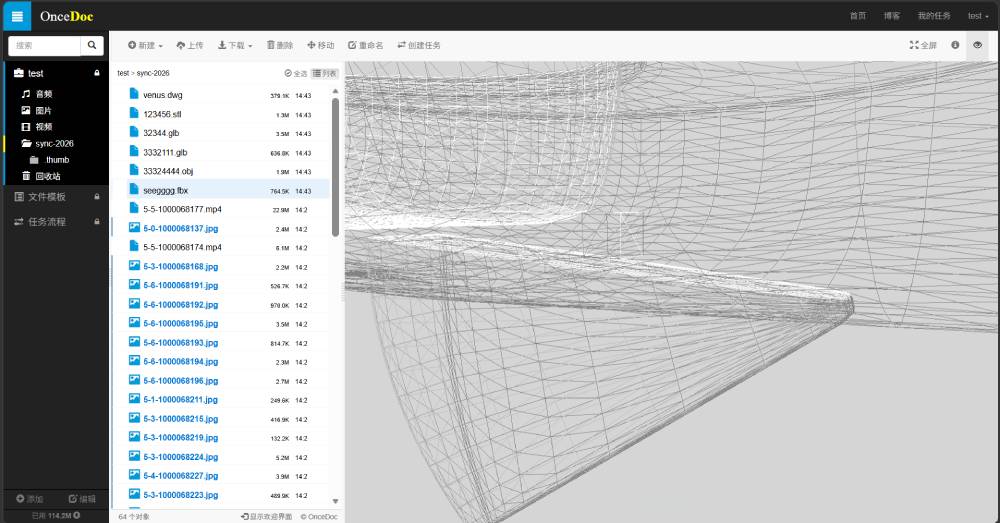The height and width of the screenshot is (523, 1000).
Task: Click the lock icon beside 任务流程
Action: coord(97,222)
